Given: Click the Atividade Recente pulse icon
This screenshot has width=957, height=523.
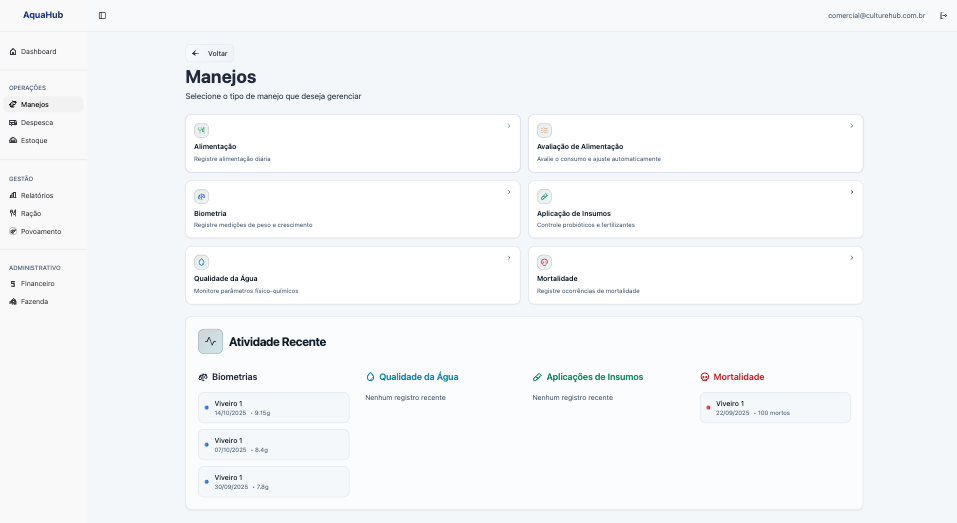Looking at the screenshot, I should (x=210, y=341).
